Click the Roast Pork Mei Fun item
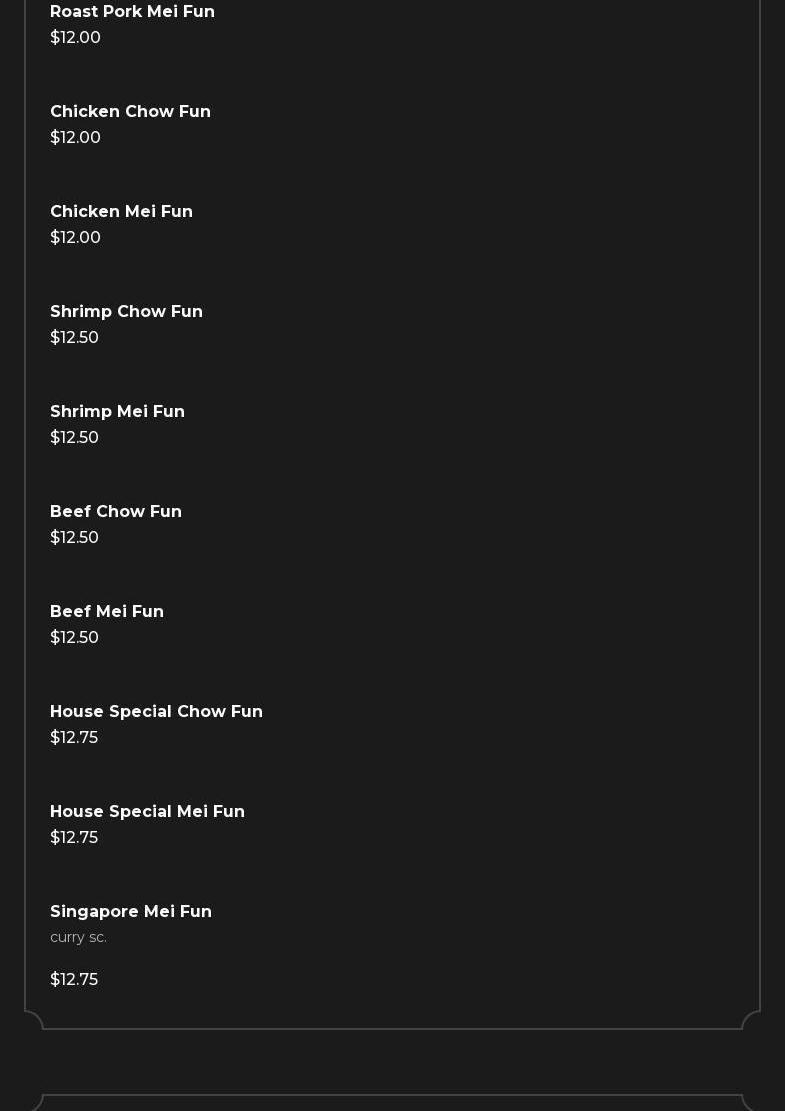 pyautogui.click(x=132, y=12)
